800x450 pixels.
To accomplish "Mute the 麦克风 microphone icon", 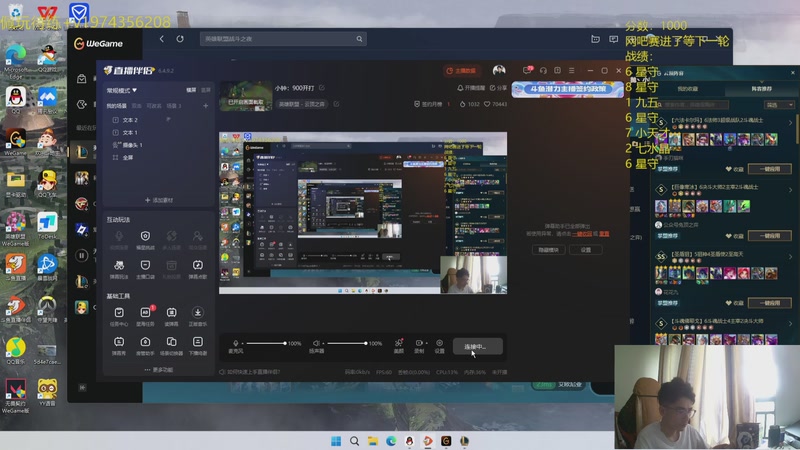I will coord(235,343).
